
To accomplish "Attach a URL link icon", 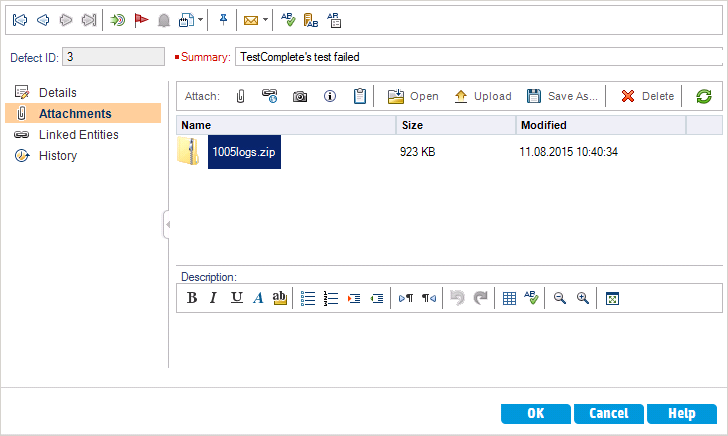I will (x=269, y=96).
